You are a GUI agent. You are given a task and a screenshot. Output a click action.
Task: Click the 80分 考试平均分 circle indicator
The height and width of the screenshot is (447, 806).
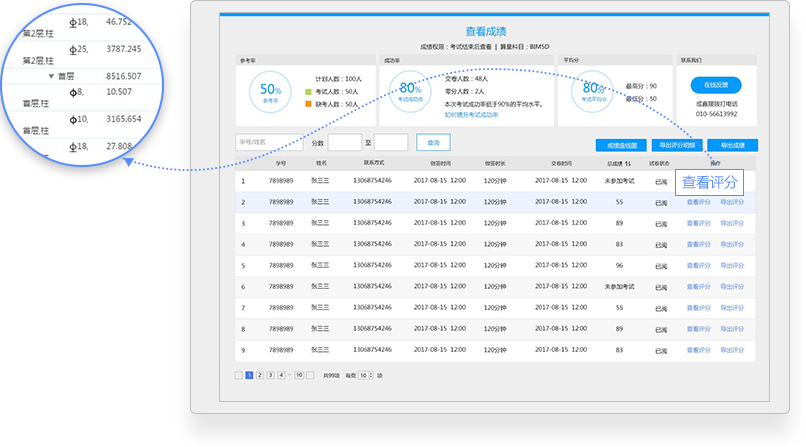(595, 92)
